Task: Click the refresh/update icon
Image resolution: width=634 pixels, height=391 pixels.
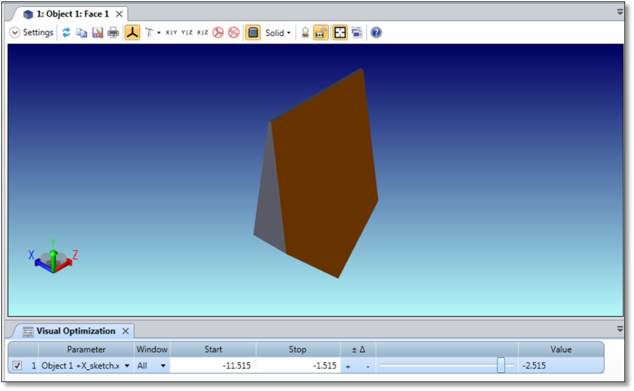Action: coord(66,32)
